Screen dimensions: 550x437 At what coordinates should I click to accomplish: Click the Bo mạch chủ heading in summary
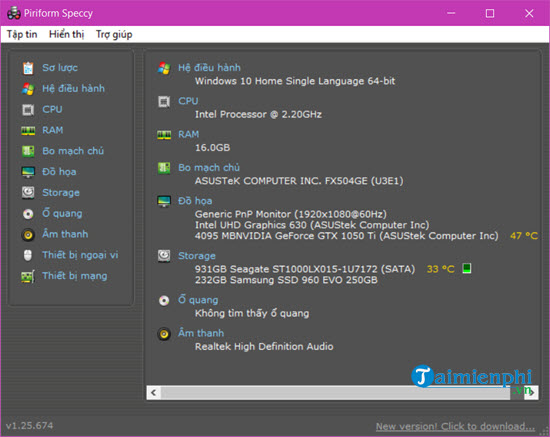pos(209,167)
